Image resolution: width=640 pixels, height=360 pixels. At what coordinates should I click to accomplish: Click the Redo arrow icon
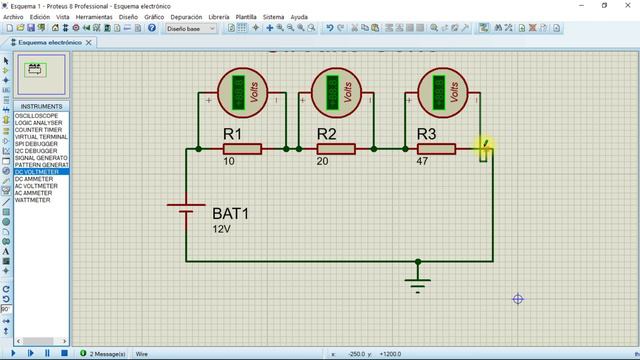click(x=340, y=28)
